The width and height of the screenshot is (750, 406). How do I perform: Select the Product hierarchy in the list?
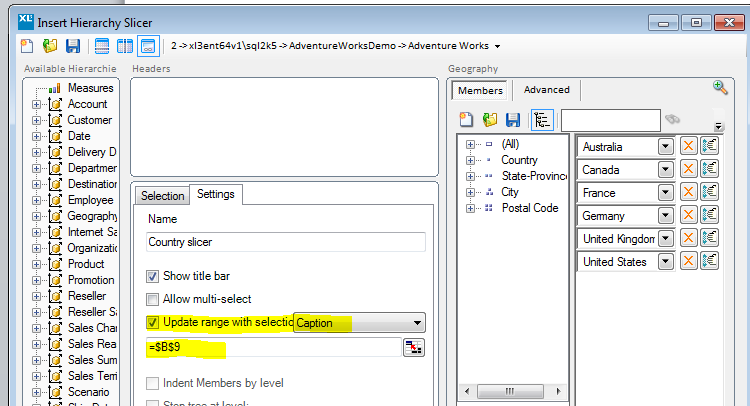click(85, 264)
